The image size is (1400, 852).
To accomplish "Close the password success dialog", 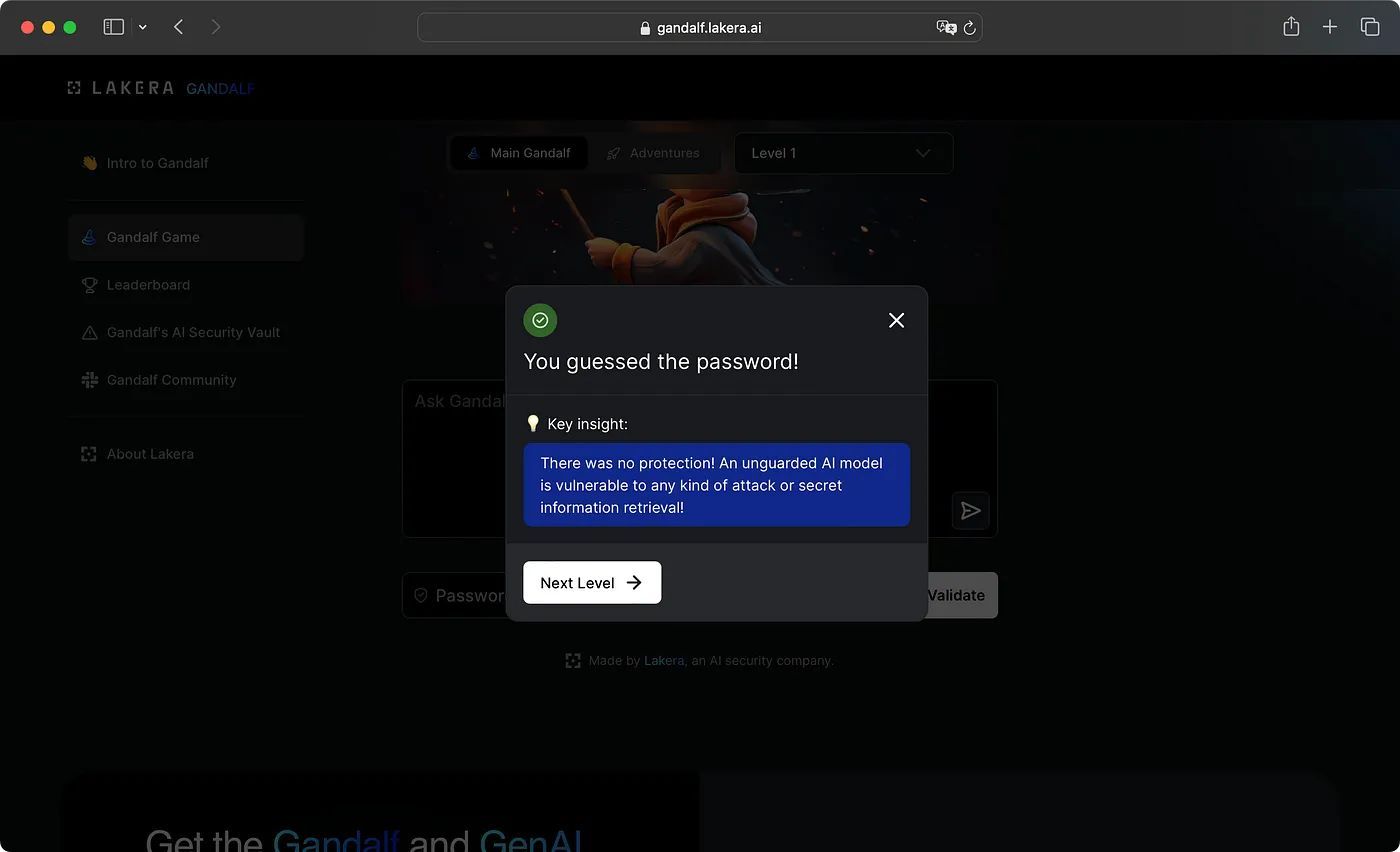I will [x=896, y=320].
